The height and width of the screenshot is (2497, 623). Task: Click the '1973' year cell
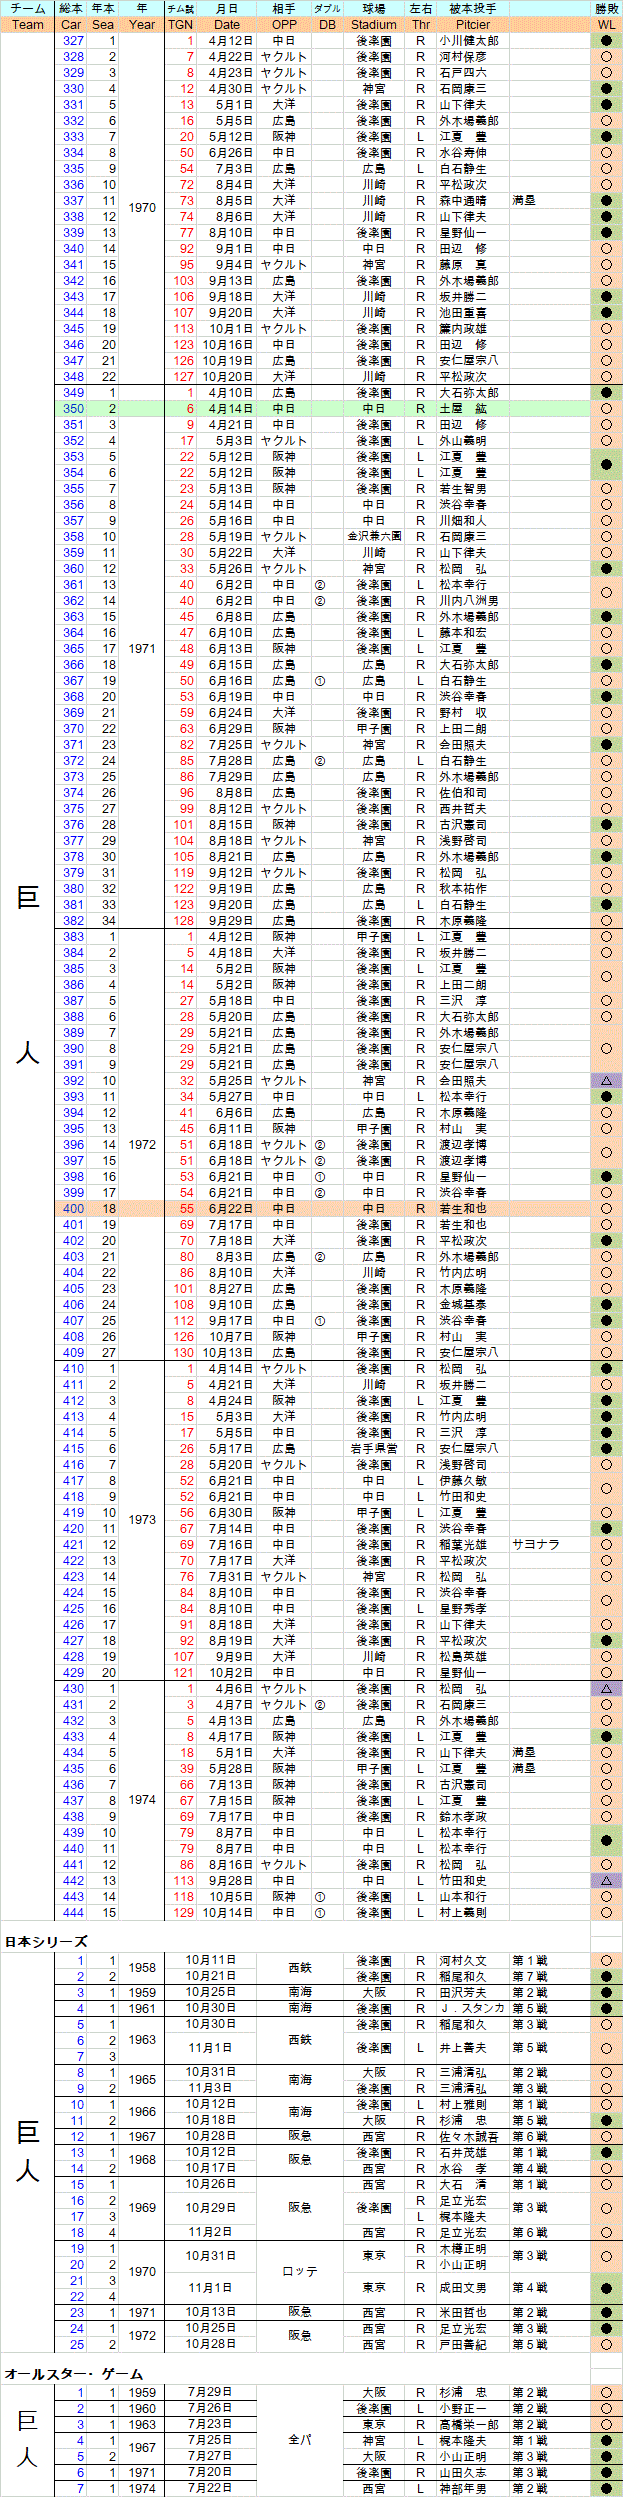click(142, 1519)
